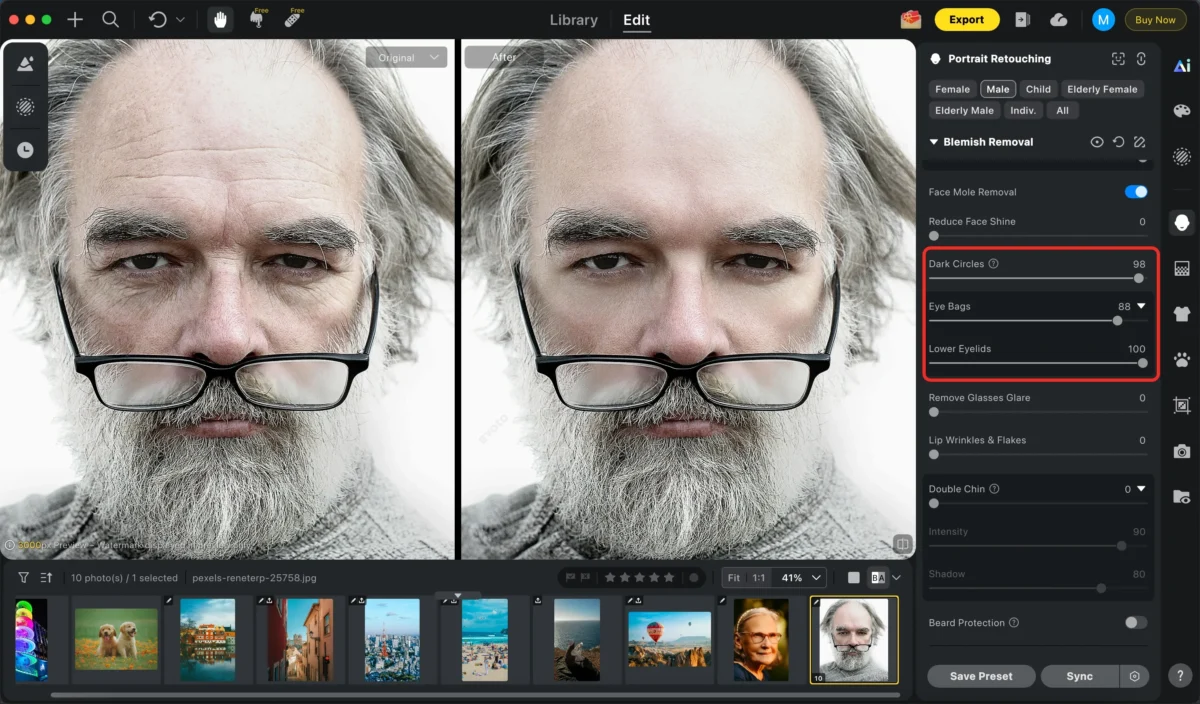
Task: Turn off Face Mole Removal switch
Action: [1135, 192]
